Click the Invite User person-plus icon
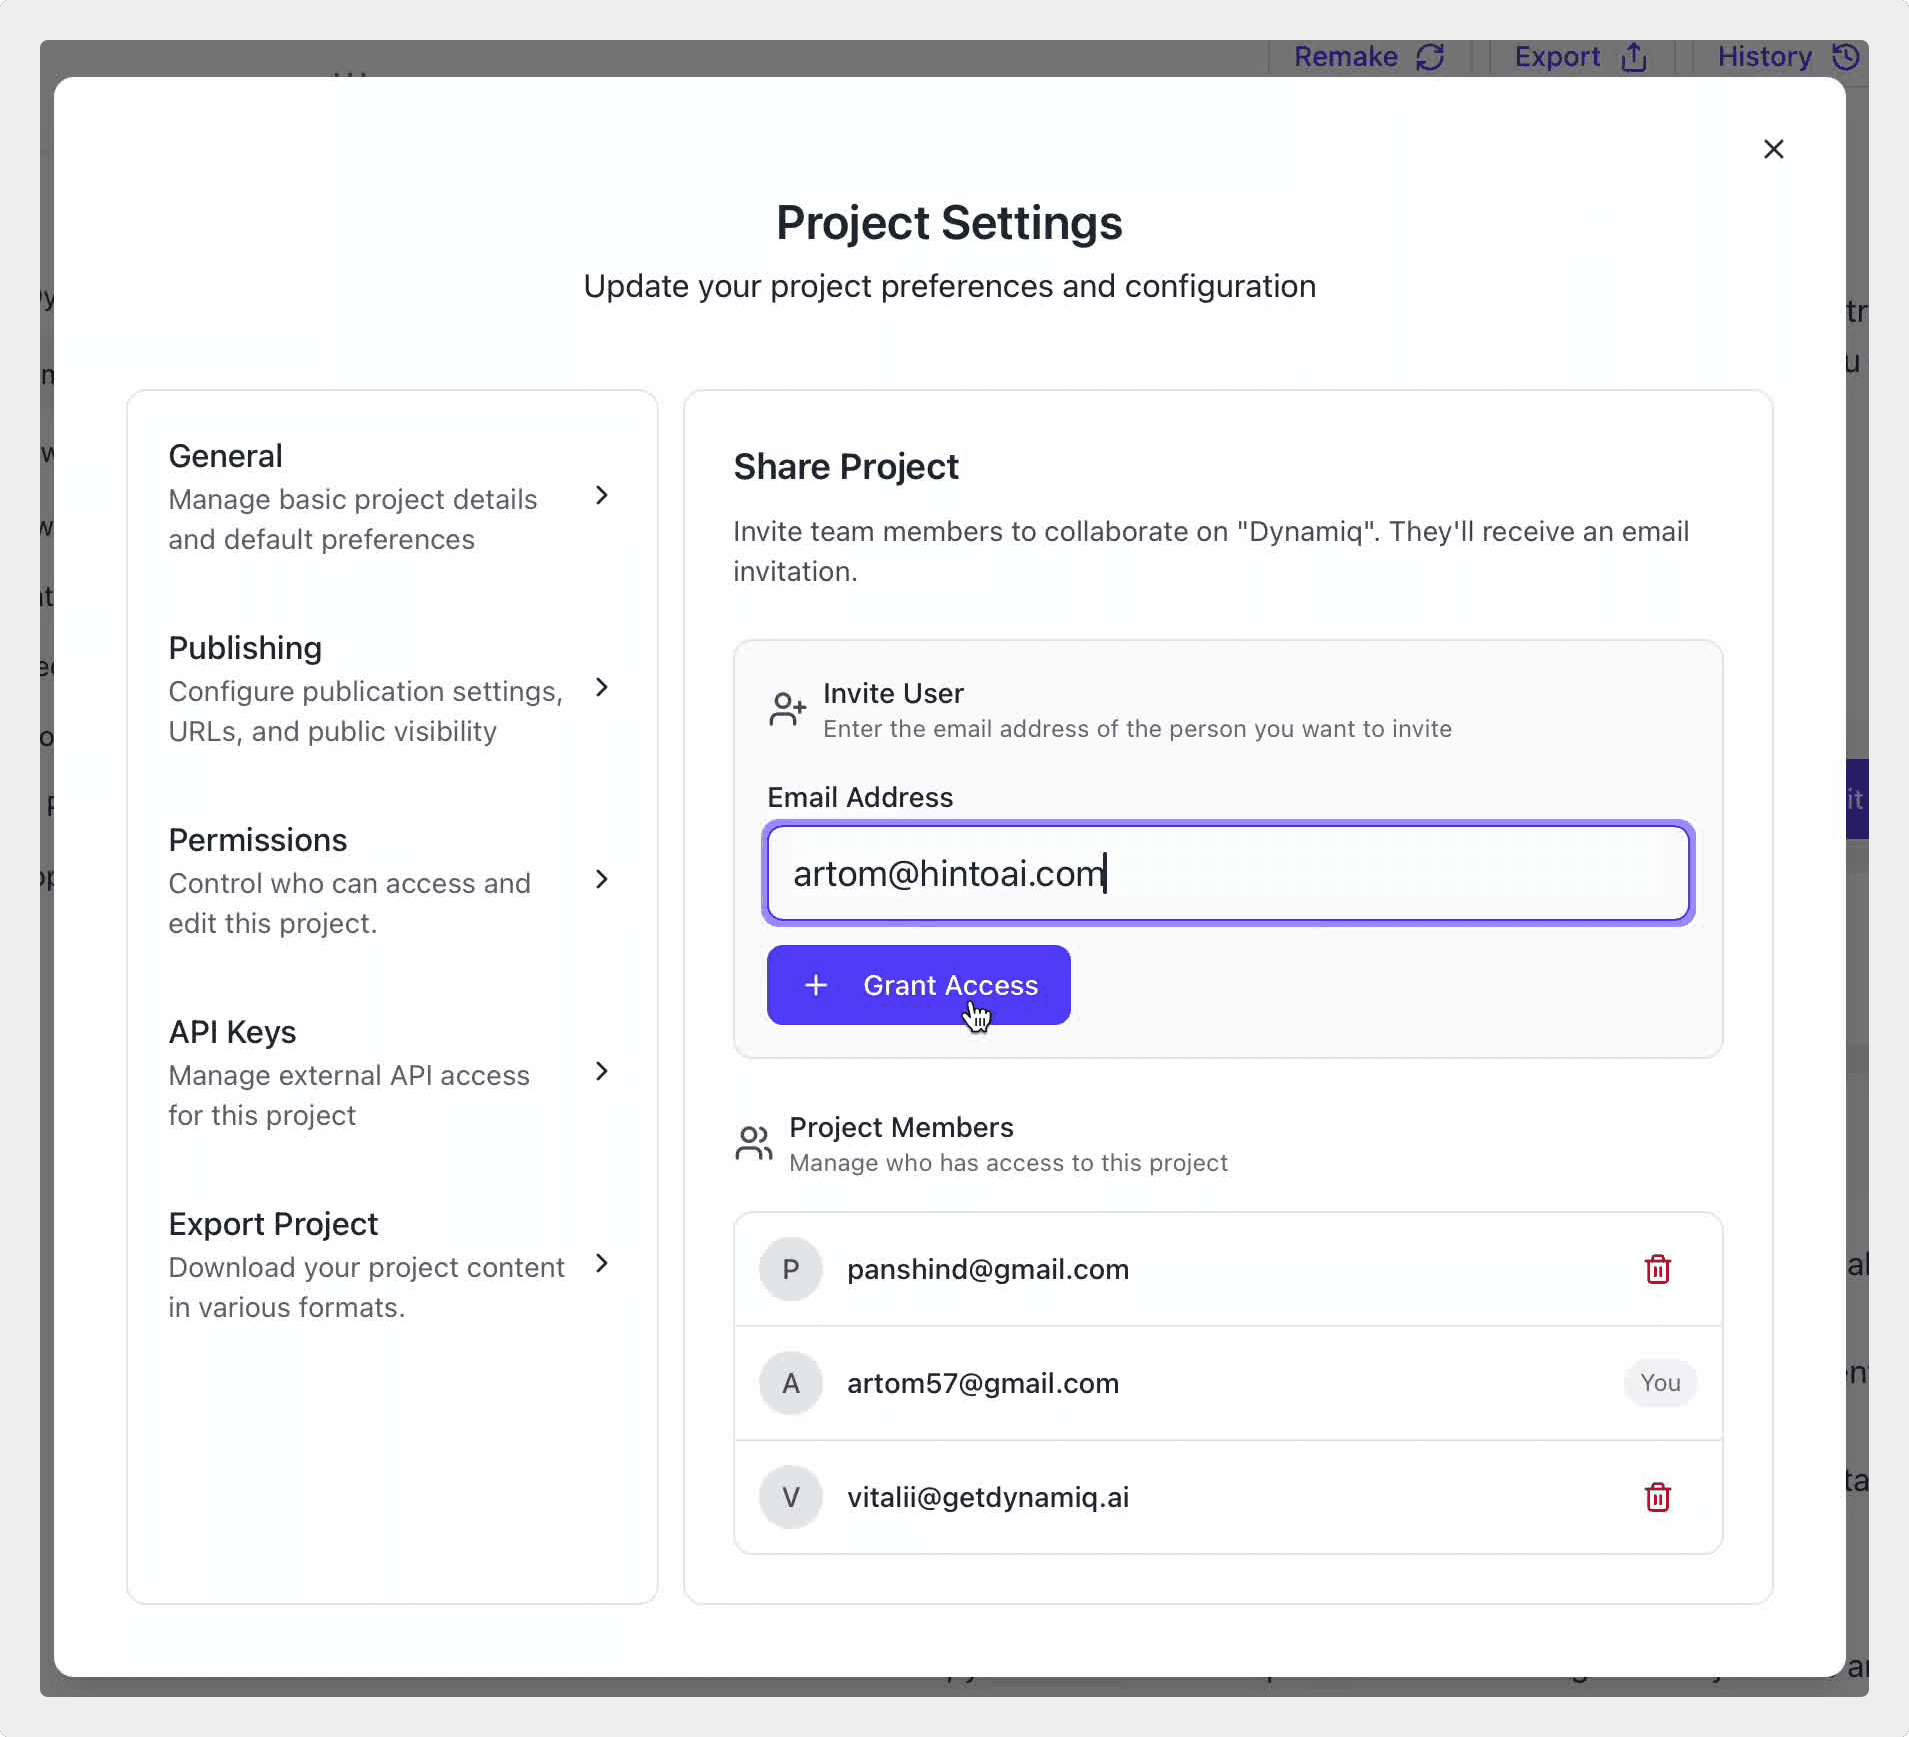 pyautogui.click(x=787, y=709)
